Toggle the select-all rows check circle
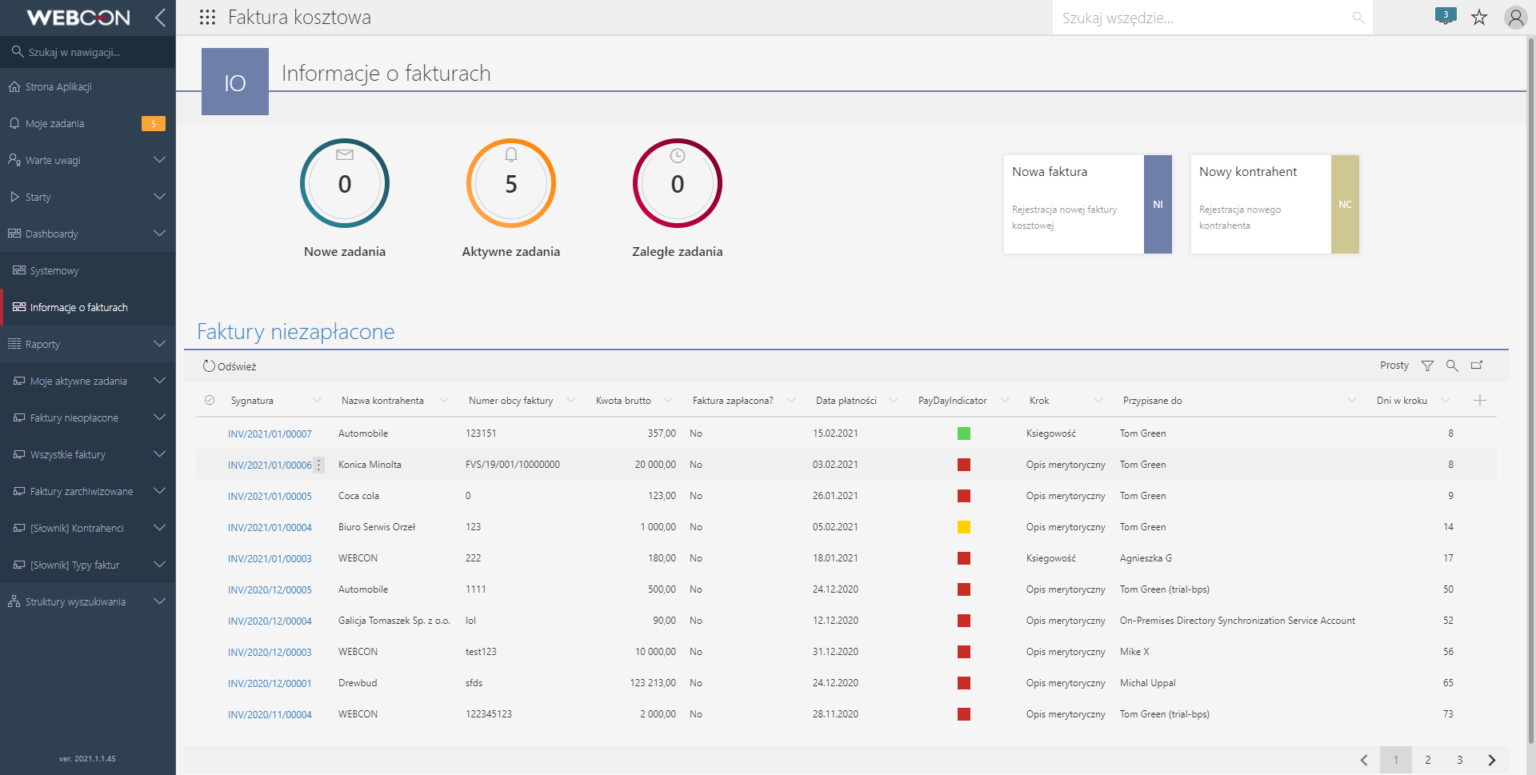Image resolution: width=1536 pixels, height=775 pixels. (x=209, y=400)
